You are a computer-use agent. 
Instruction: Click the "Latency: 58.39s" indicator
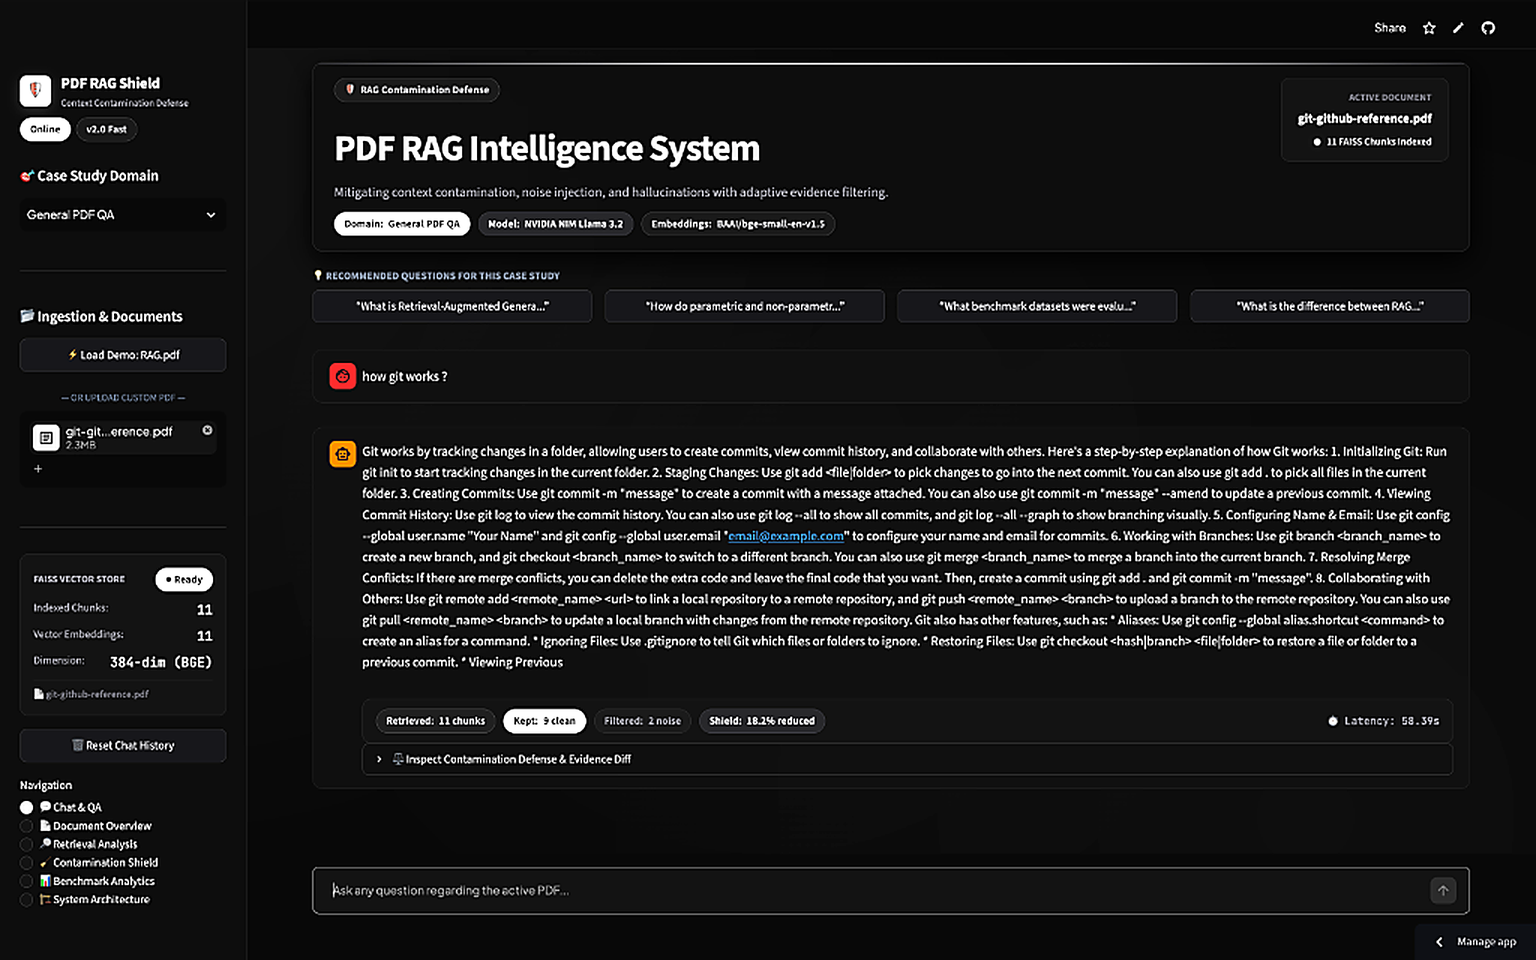point(1384,721)
